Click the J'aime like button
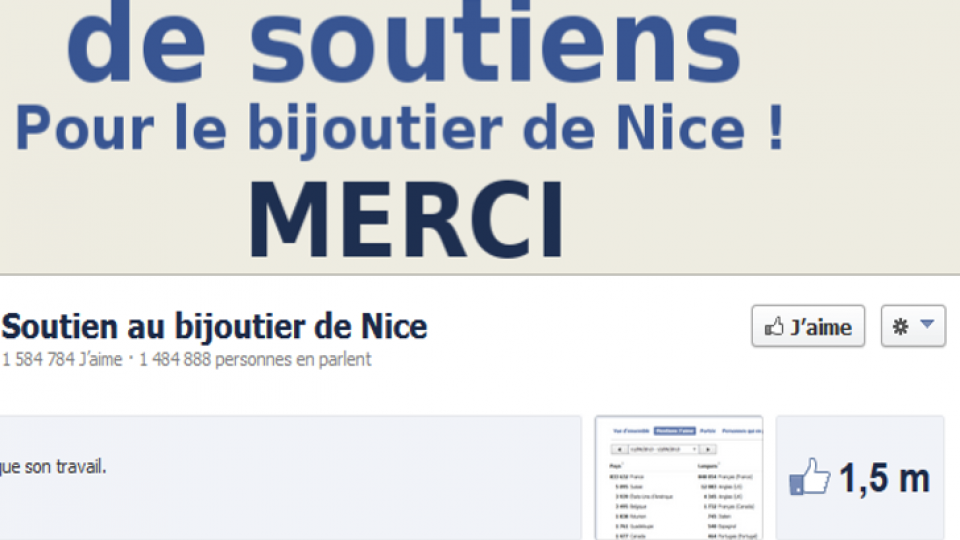This screenshot has width=960, height=540. coord(808,326)
